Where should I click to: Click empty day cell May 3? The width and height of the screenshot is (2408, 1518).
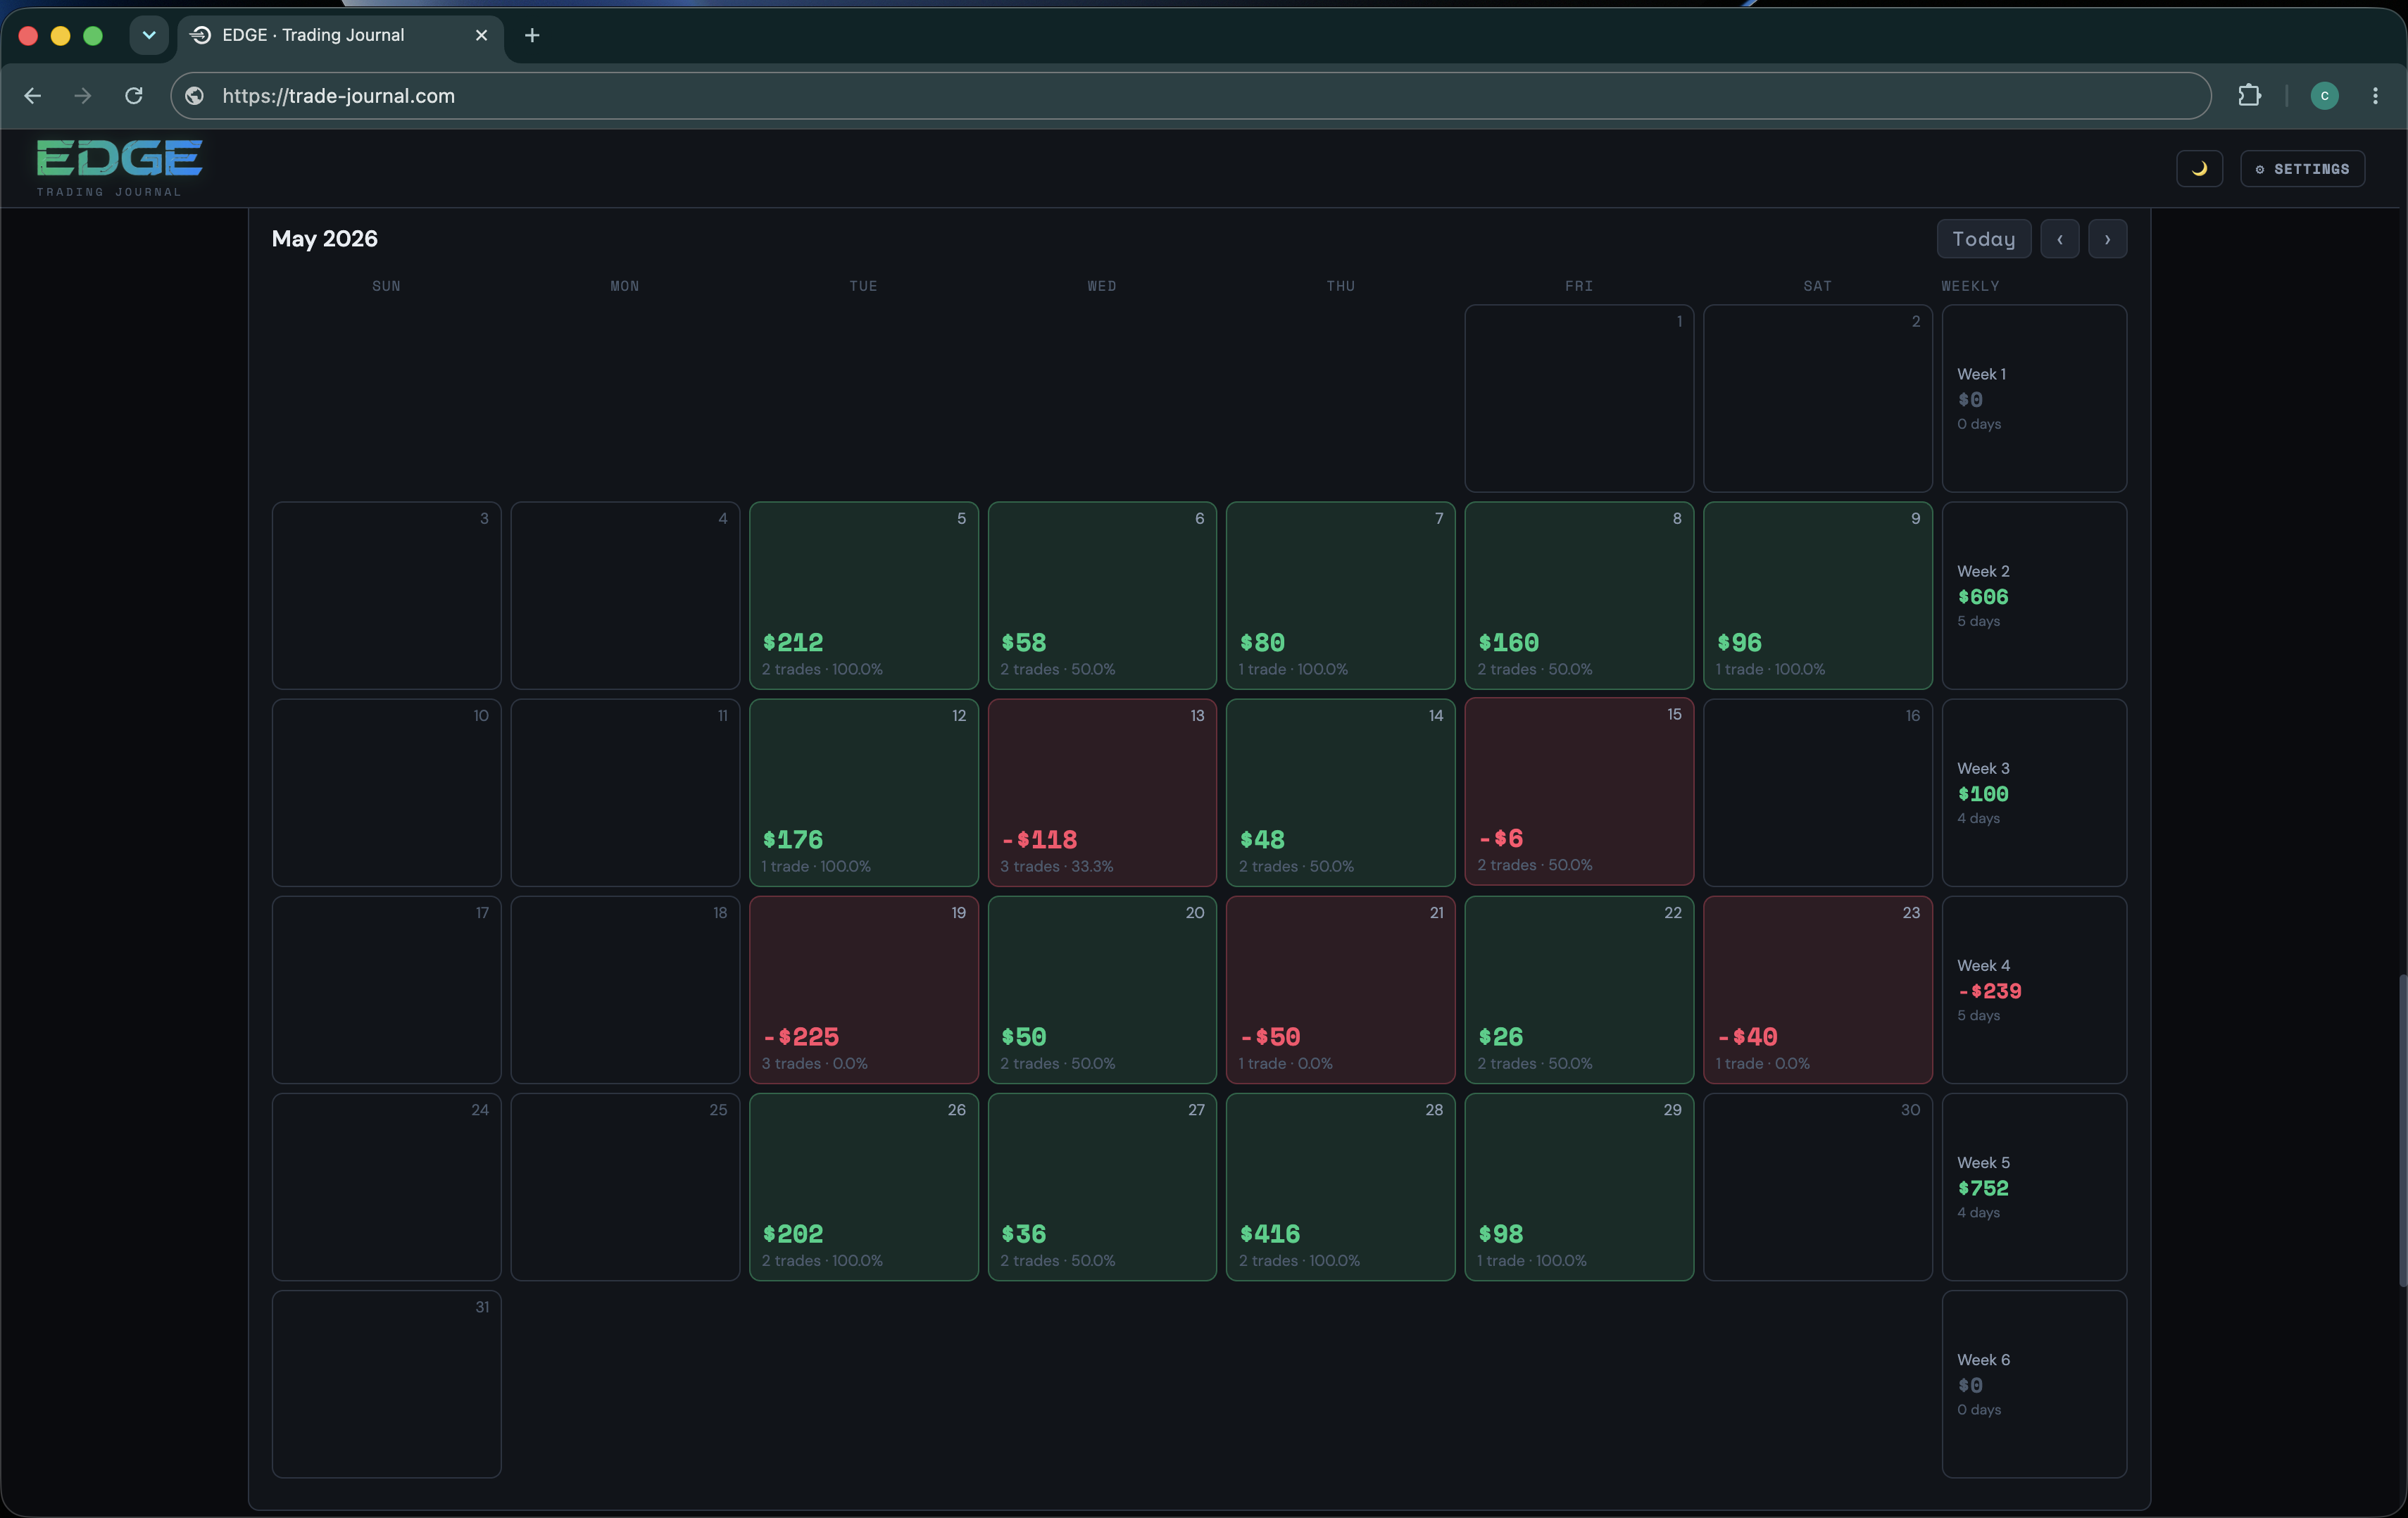click(386, 595)
